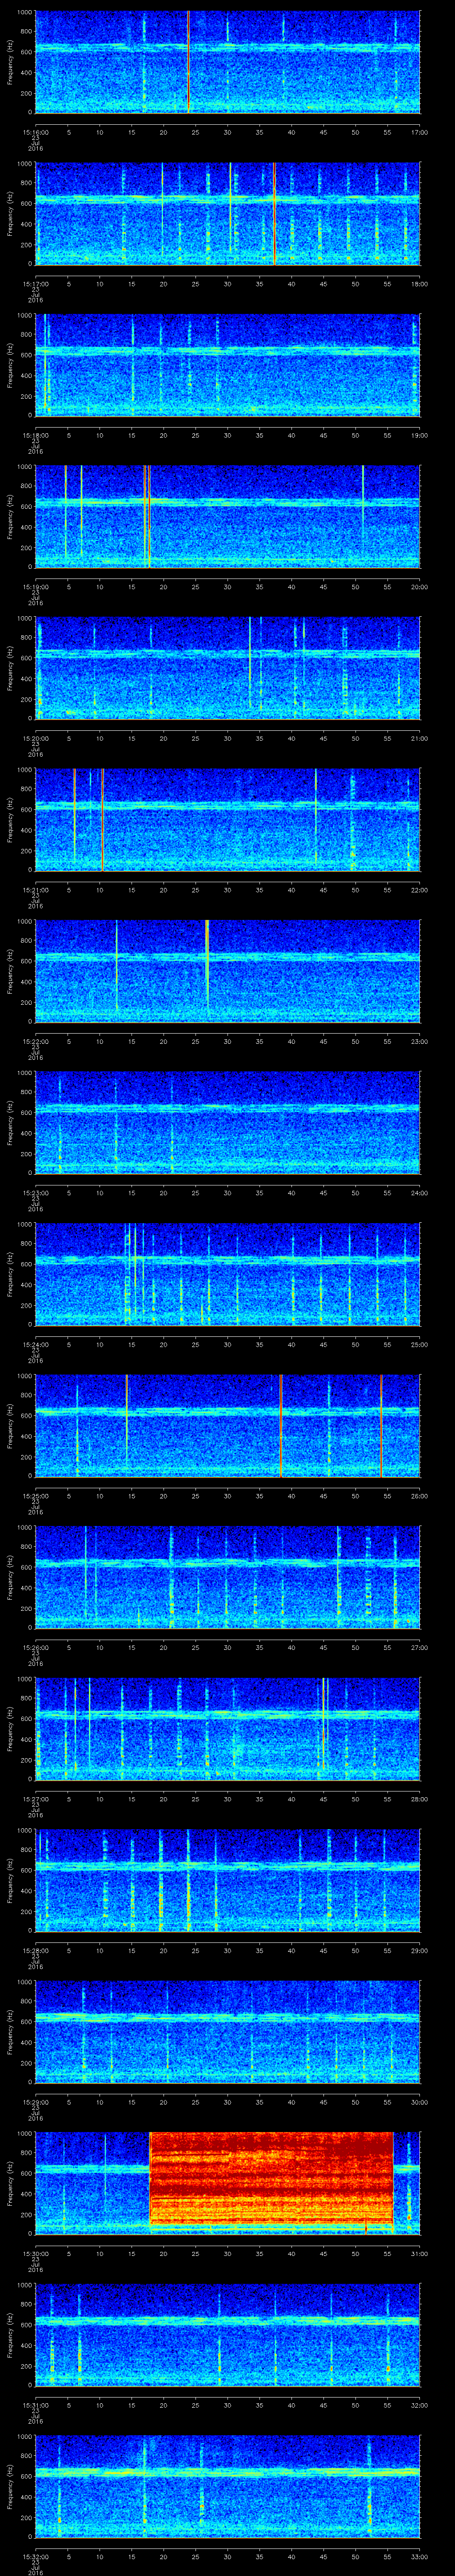Click the '15:19:00' start time label
Screen dimensions: 455x2576
35,586
